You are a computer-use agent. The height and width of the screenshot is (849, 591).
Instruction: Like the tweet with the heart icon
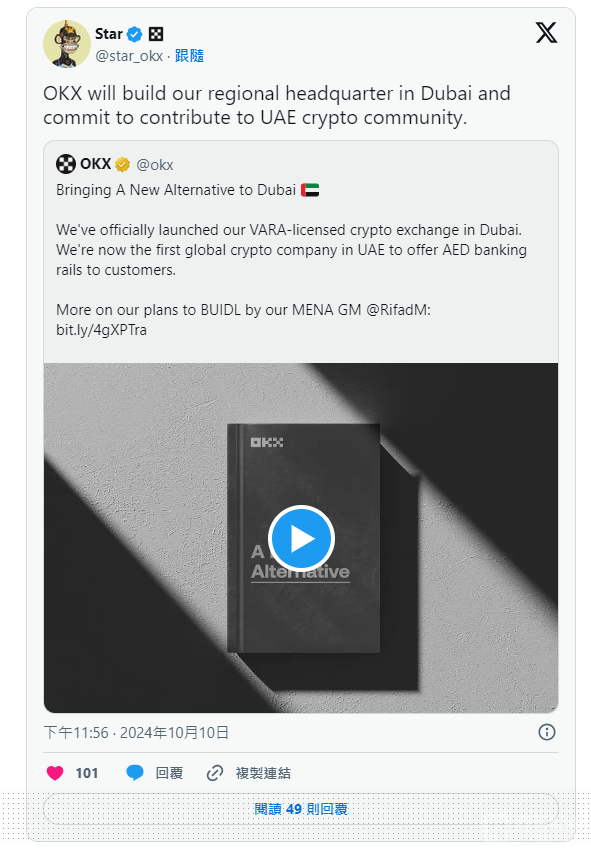point(55,773)
